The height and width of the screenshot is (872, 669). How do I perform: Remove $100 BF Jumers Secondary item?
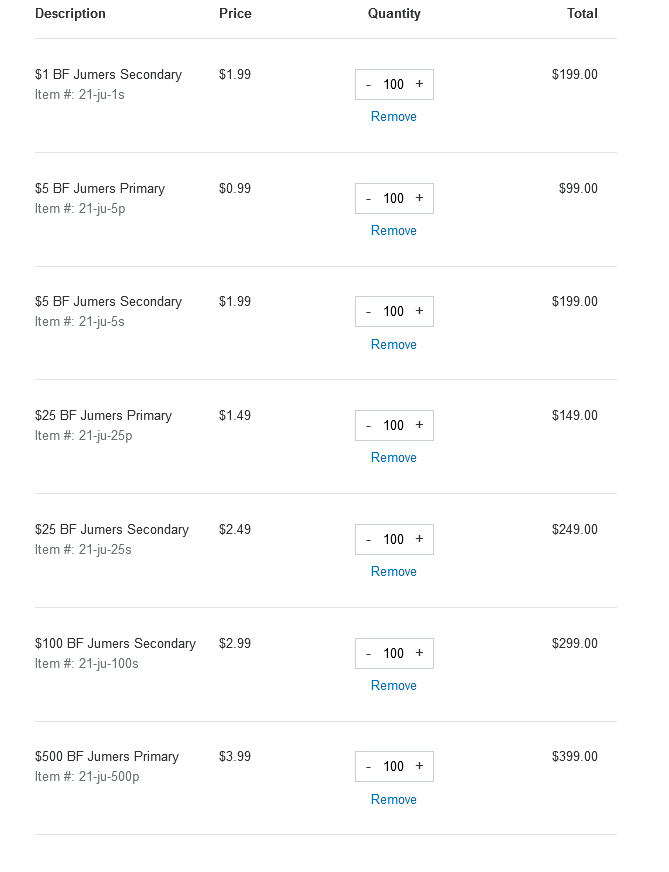point(394,685)
